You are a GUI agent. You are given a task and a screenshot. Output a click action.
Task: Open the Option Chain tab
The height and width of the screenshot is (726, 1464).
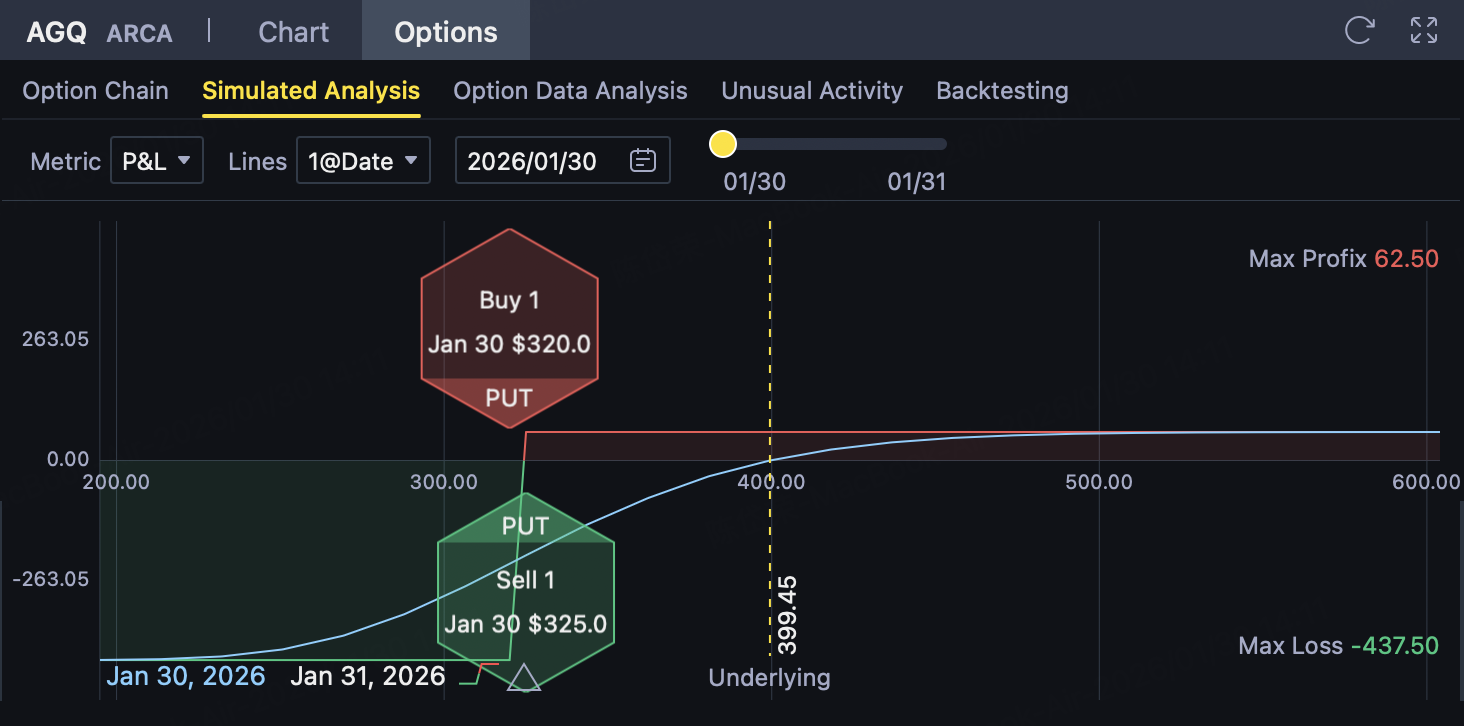coord(95,91)
